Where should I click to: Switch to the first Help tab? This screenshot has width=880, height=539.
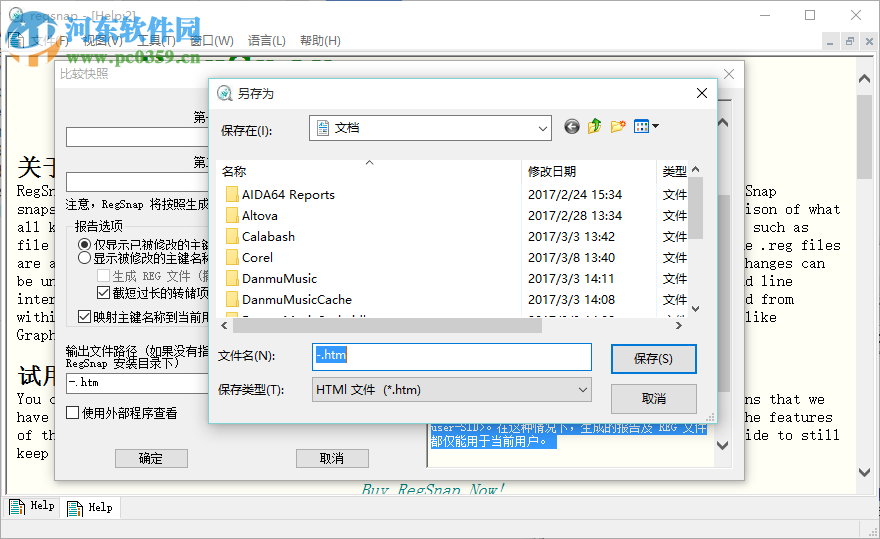[x=33, y=506]
